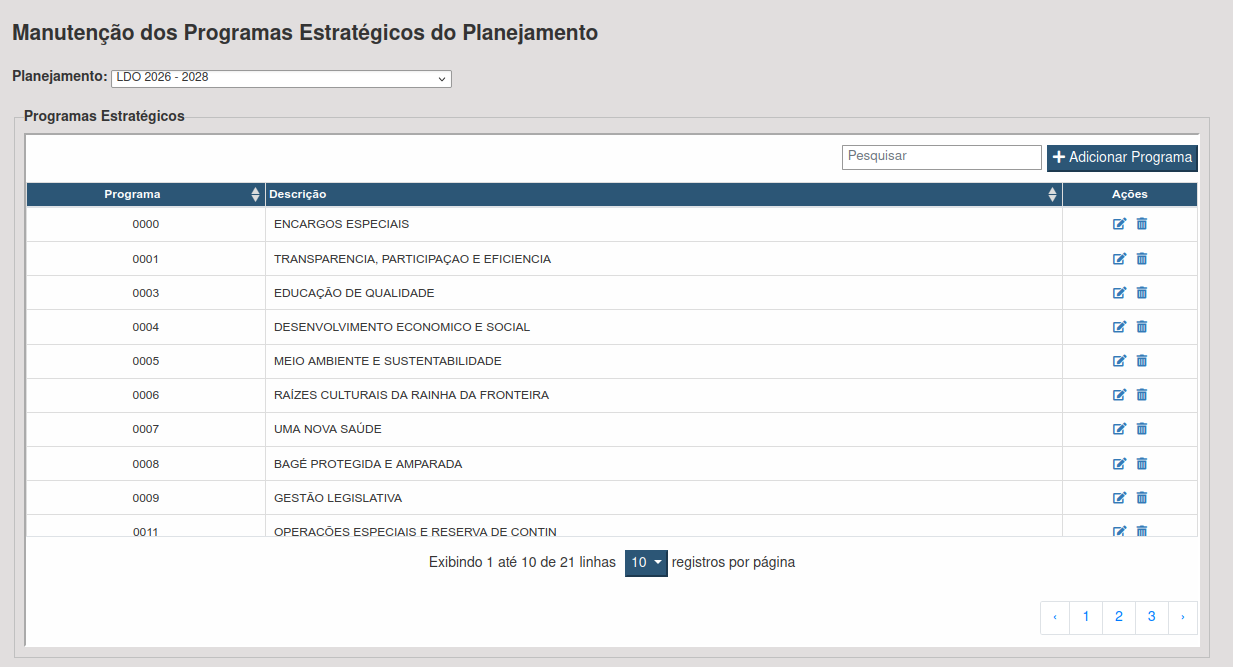Delete the GESTÃO LEGISLATIVA program
This screenshot has width=1233, height=667.
pos(1142,498)
